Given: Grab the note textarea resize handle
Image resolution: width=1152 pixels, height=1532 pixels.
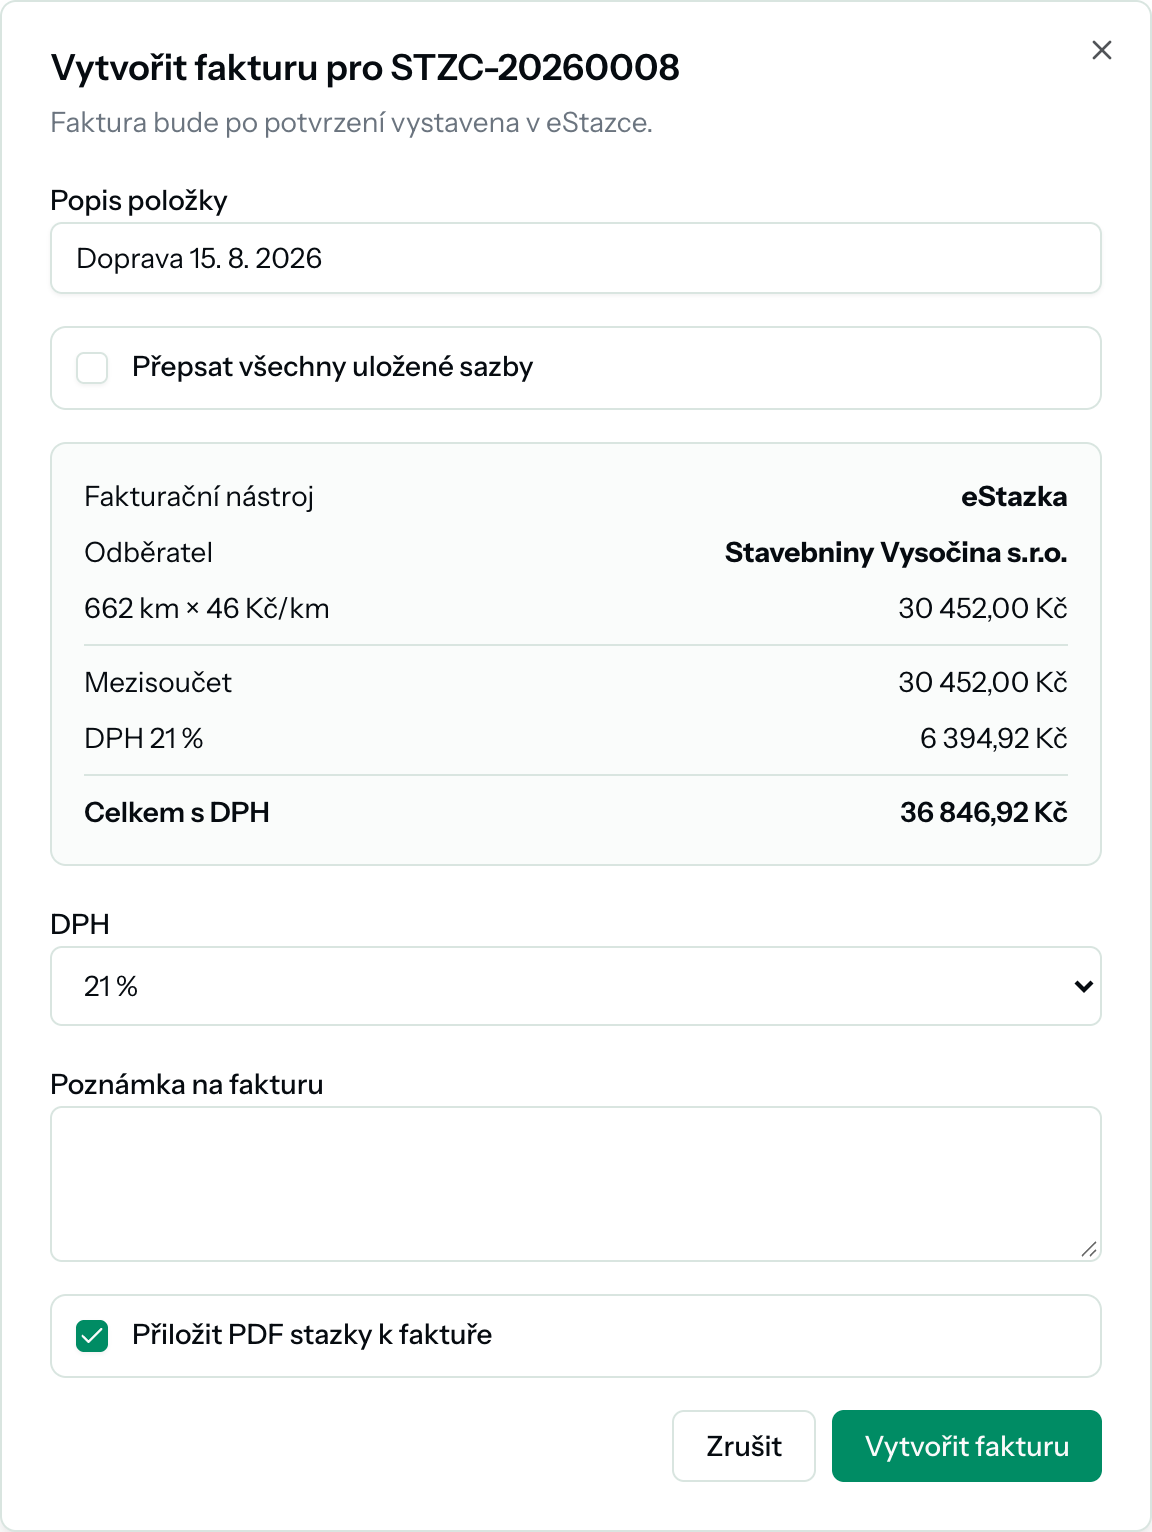Looking at the screenshot, I should (x=1089, y=1249).
